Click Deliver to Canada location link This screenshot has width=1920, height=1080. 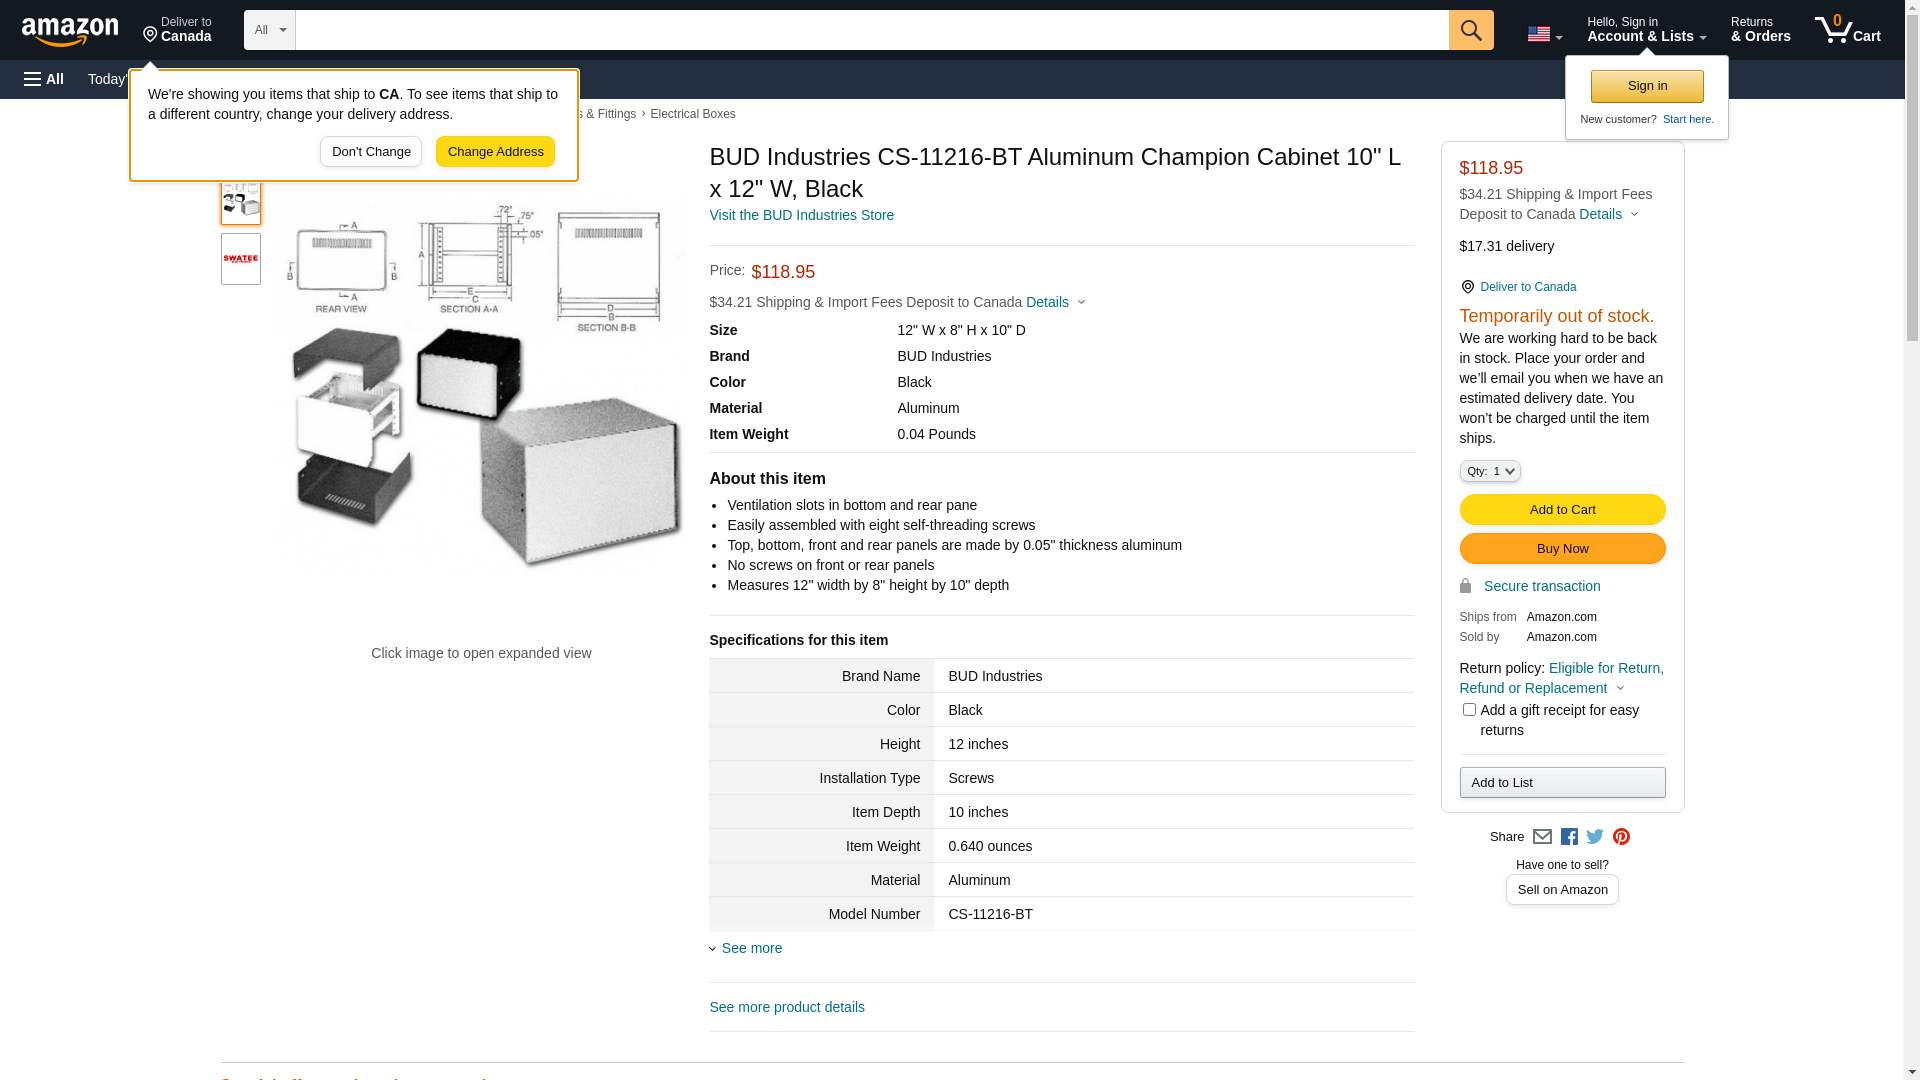tap(1527, 287)
